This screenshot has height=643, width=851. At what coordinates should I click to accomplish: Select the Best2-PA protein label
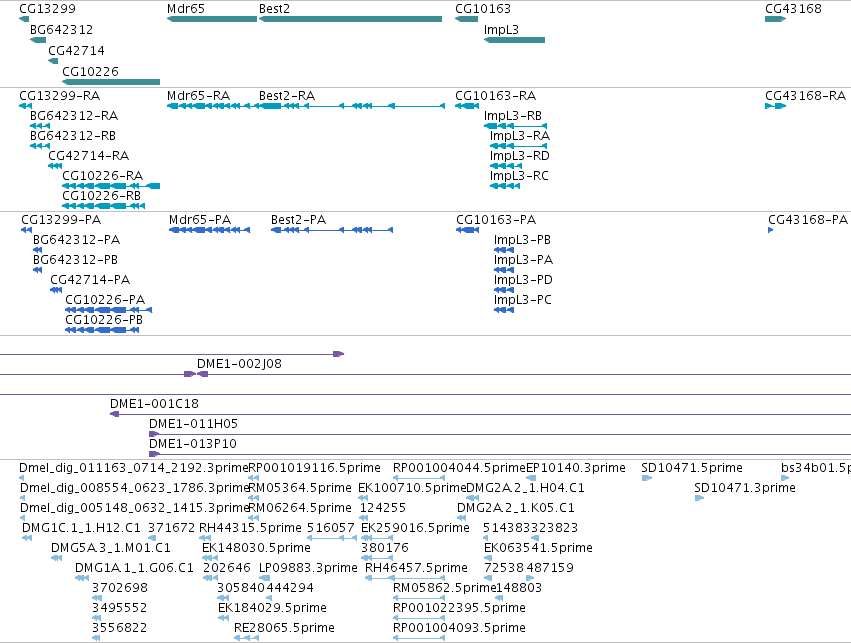299,220
